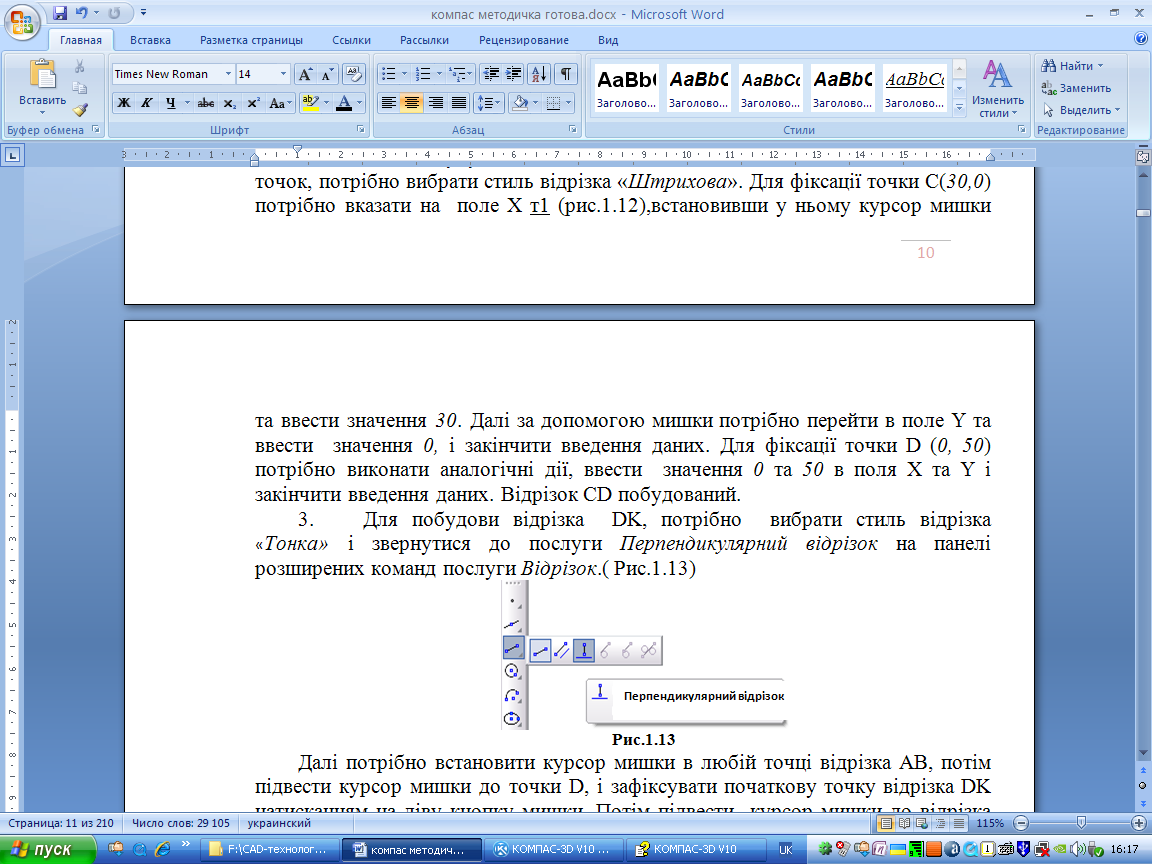The image size is (1152, 864).
Task: Click page indicator Страница: 11 из 210
Action: coord(61,824)
